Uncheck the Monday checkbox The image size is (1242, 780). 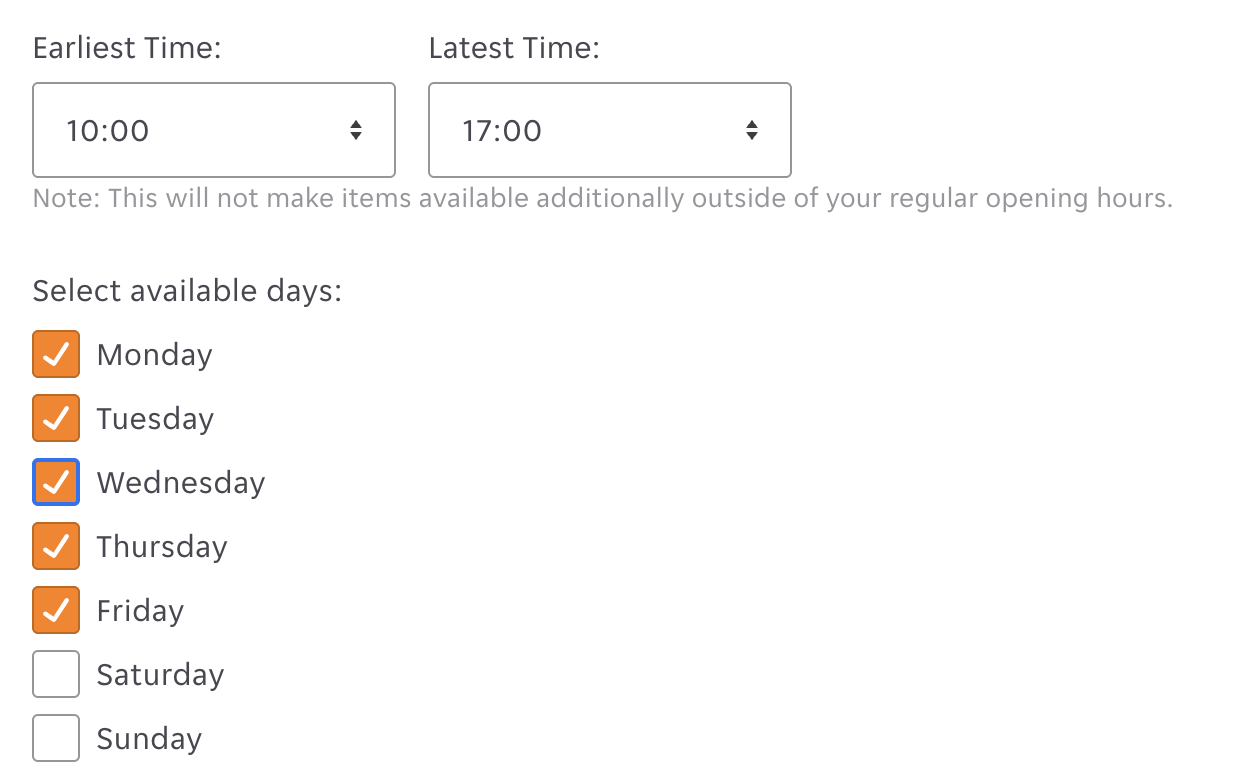click(56, 355)
